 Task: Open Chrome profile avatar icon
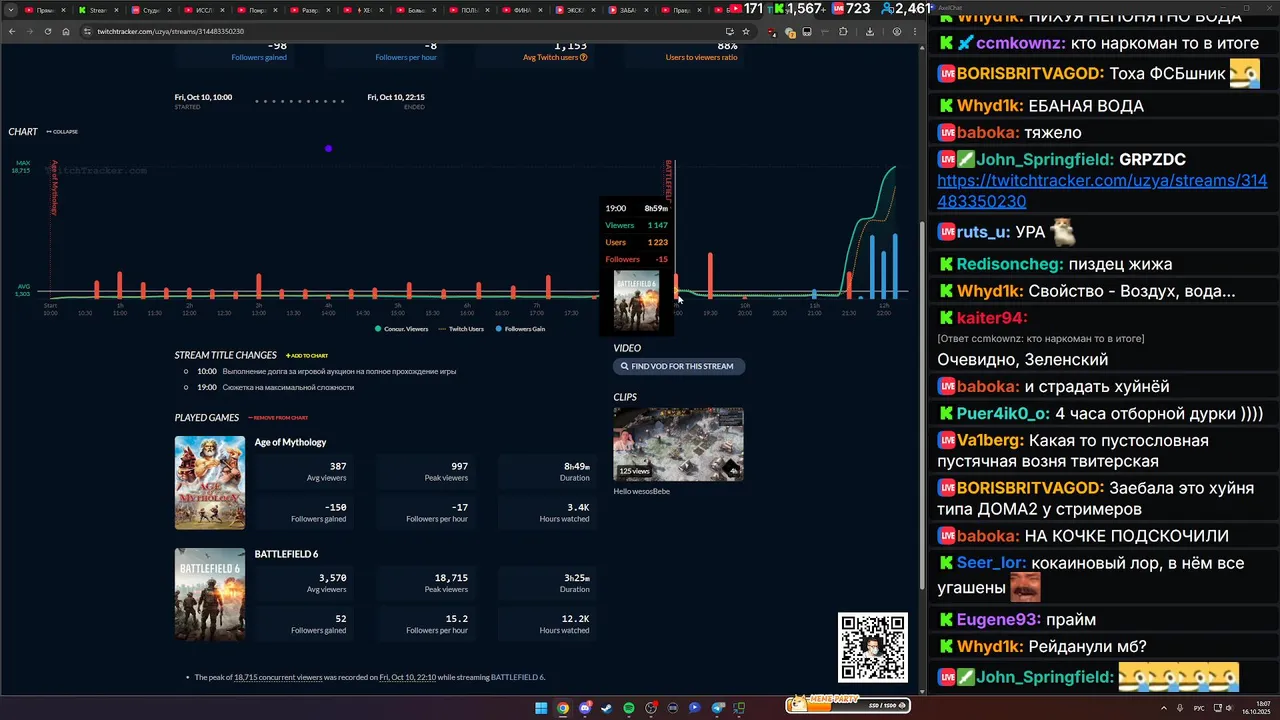point(896,31)
